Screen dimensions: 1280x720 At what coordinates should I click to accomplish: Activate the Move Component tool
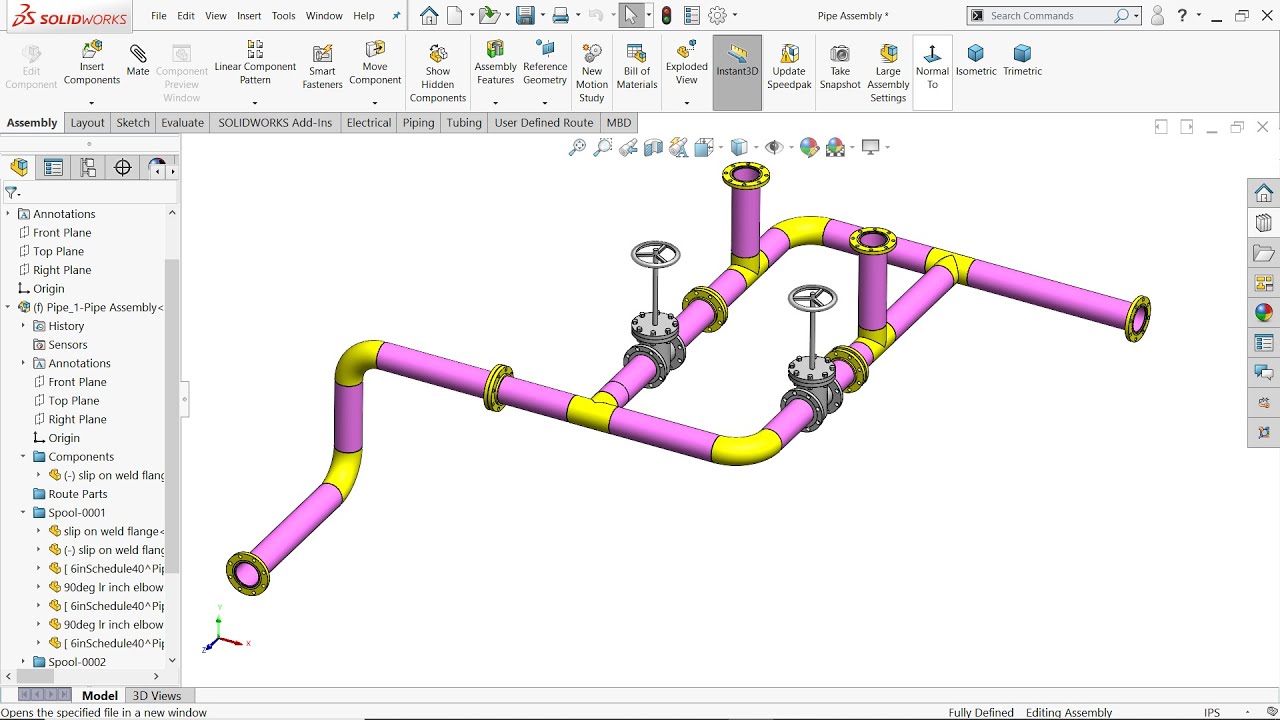pos(375,63)
